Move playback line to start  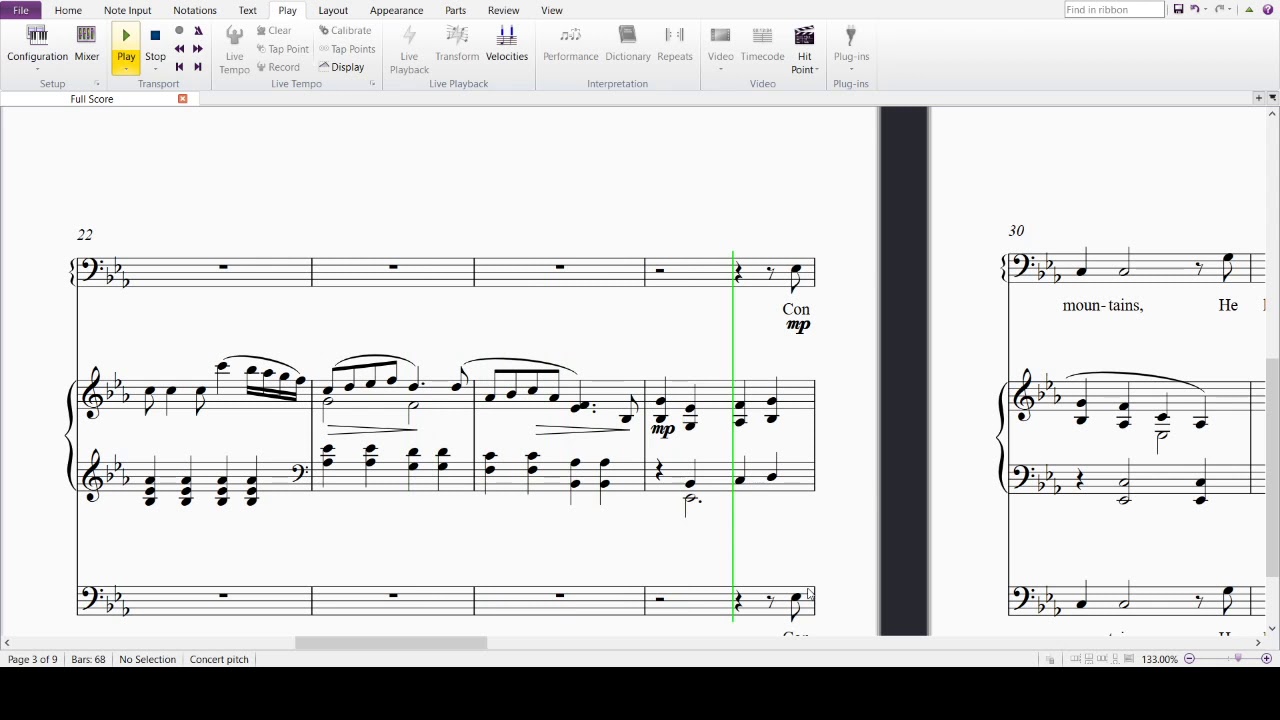179,67
